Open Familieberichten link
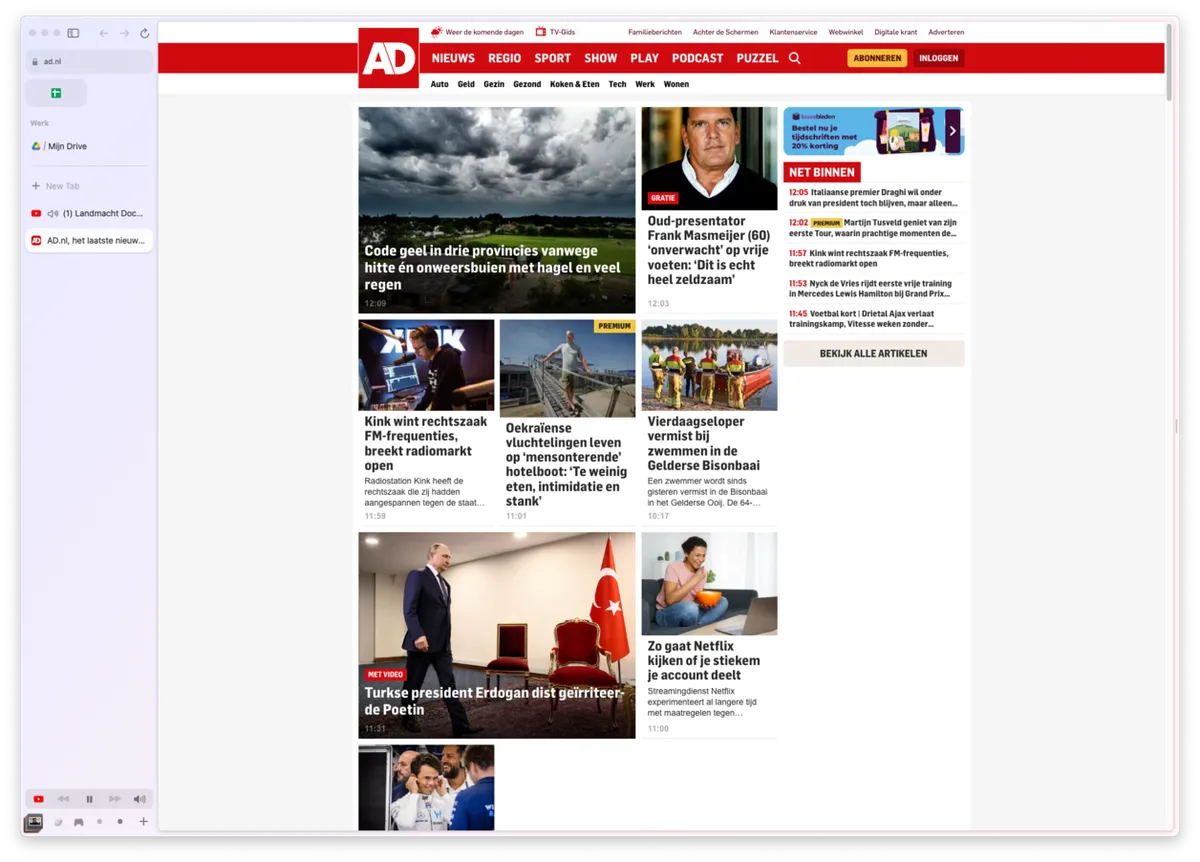 click(x=655, y=32)
